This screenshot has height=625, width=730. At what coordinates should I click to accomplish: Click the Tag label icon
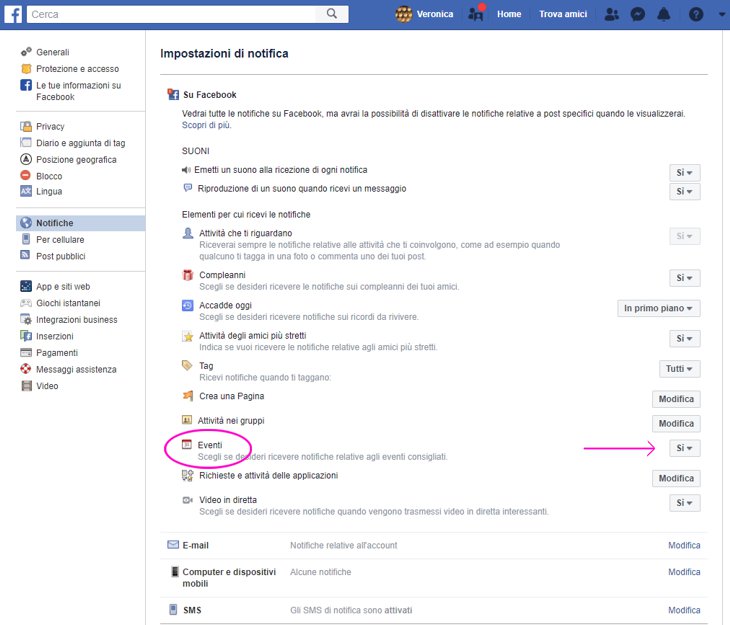pyautogui.click(x=187, y=366)
